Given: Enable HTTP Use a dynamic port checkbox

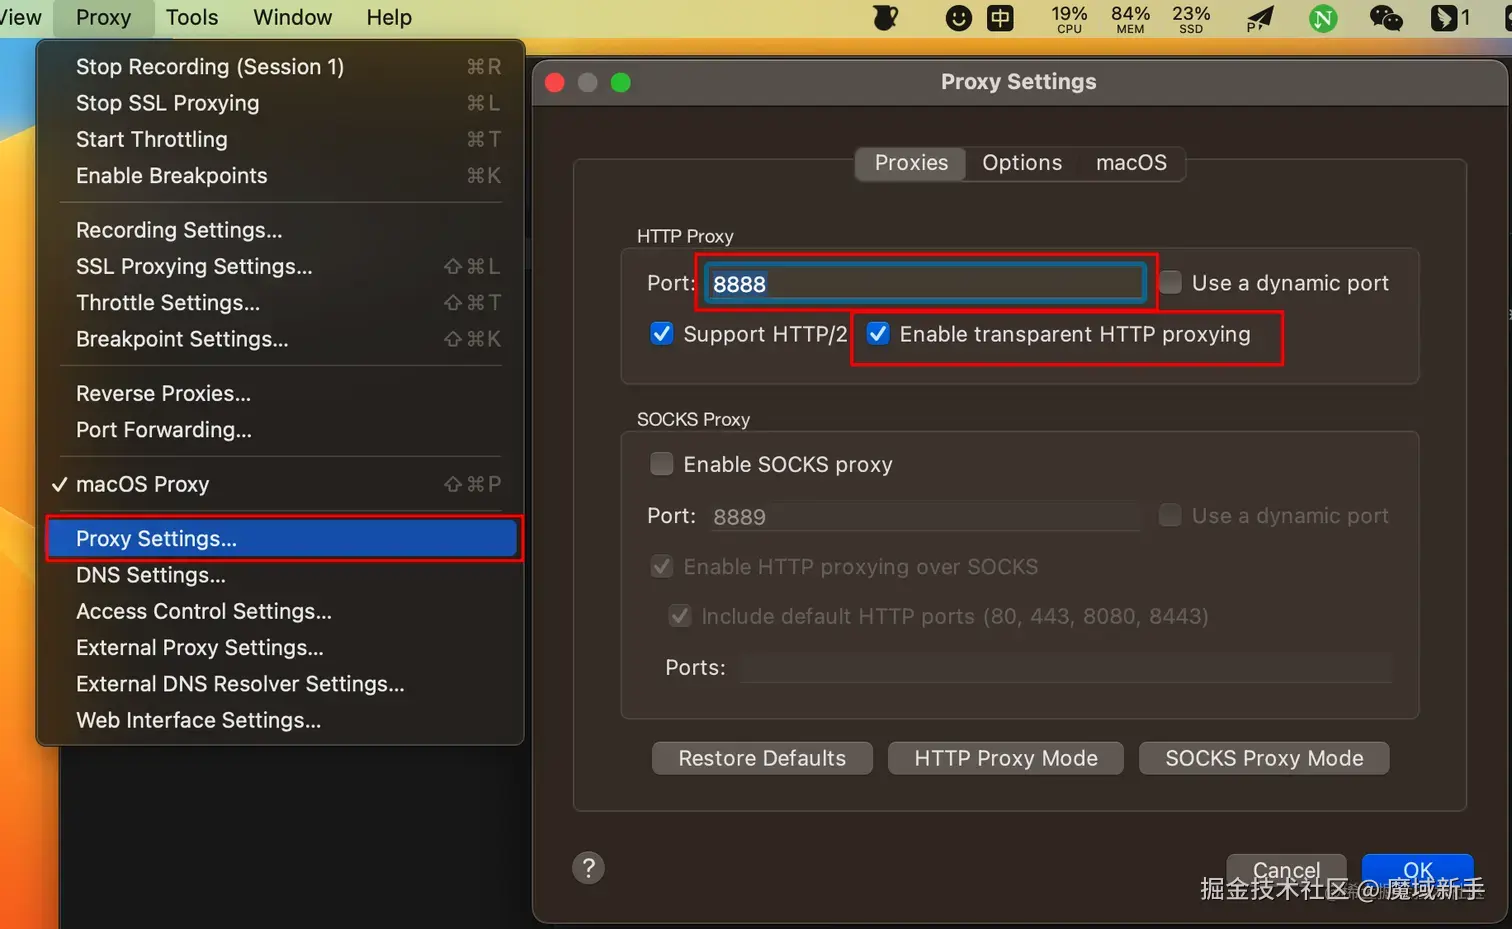Looking at the screenshot, I should 1170,283.
